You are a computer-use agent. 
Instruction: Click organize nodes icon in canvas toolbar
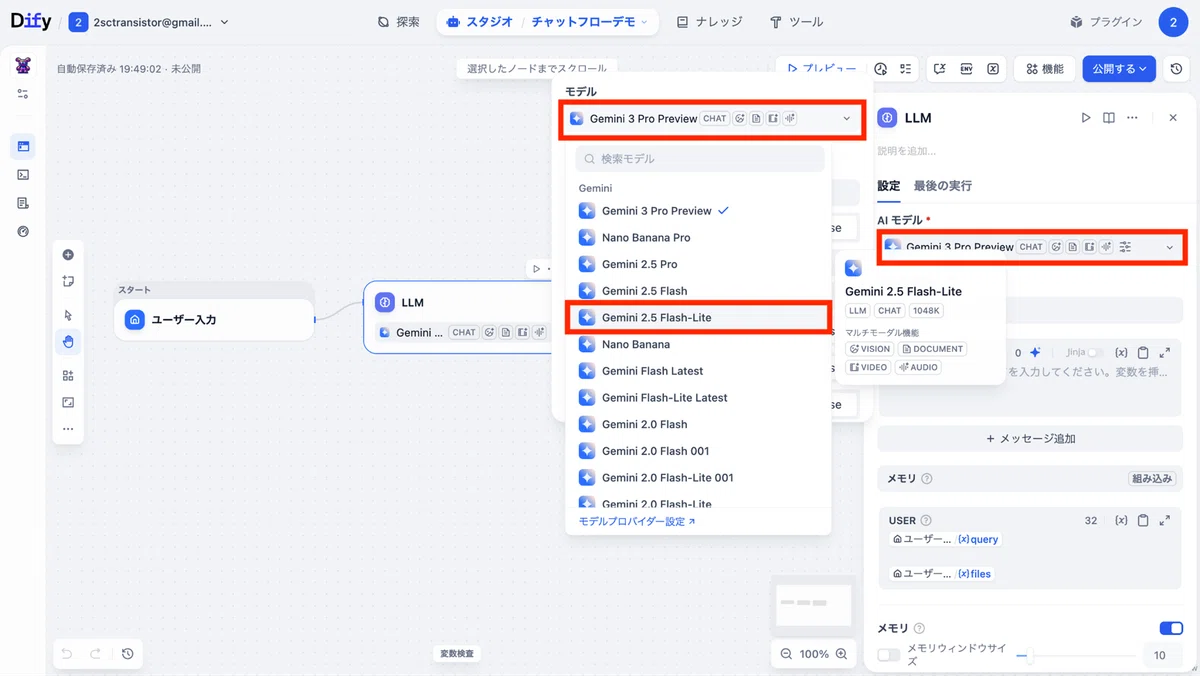(x=68, y=376)
